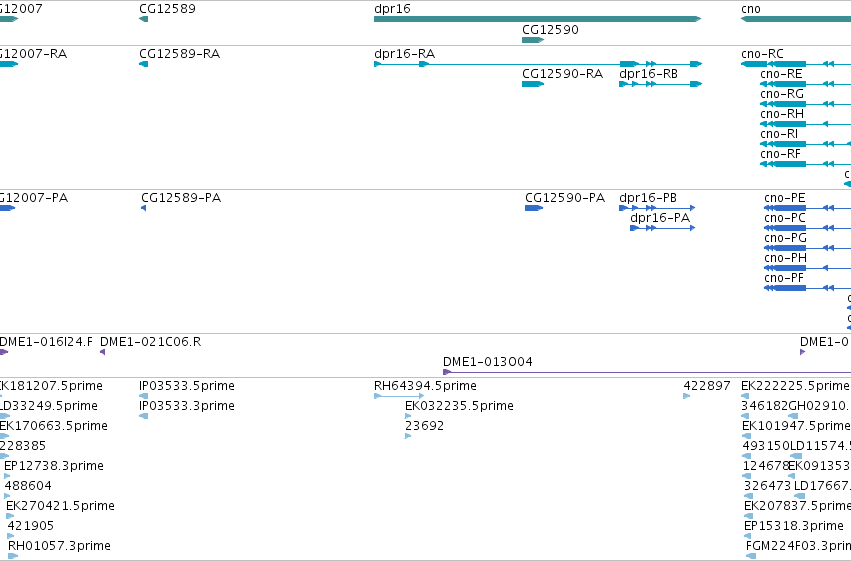The width and height of the screenshot is (851, 561).
Task: Select the cno-RE transcript label
Action: click(x=781, y=74)
